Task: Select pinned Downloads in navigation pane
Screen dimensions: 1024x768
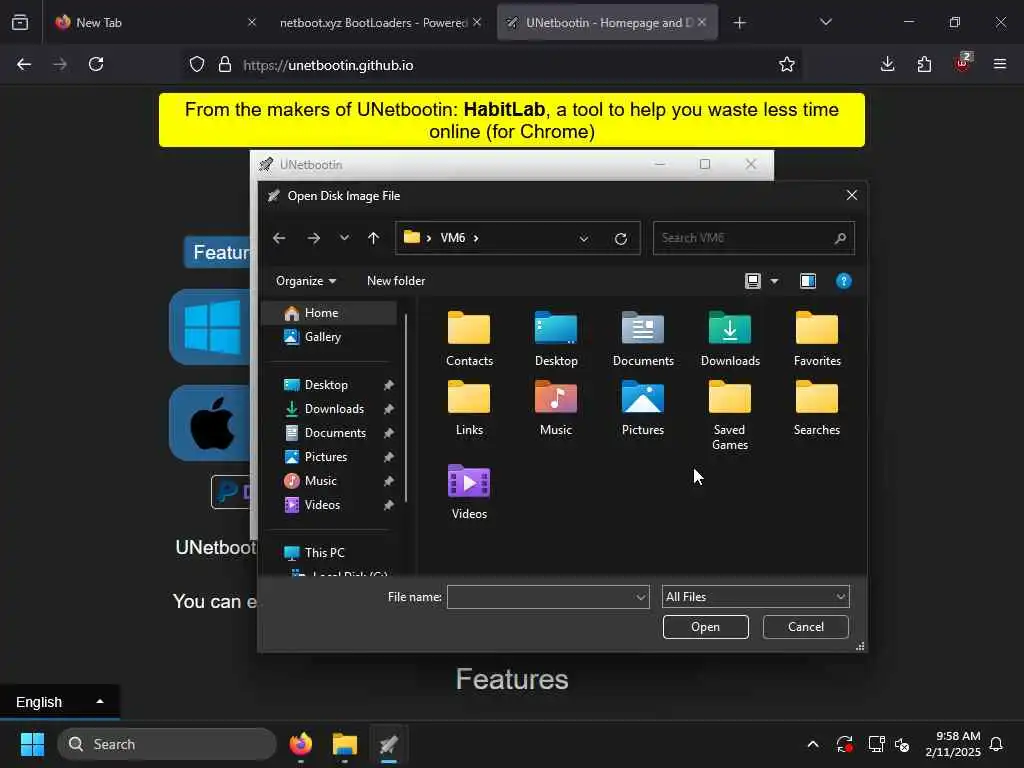Action: pyautogui.click(x=334, y=409)
